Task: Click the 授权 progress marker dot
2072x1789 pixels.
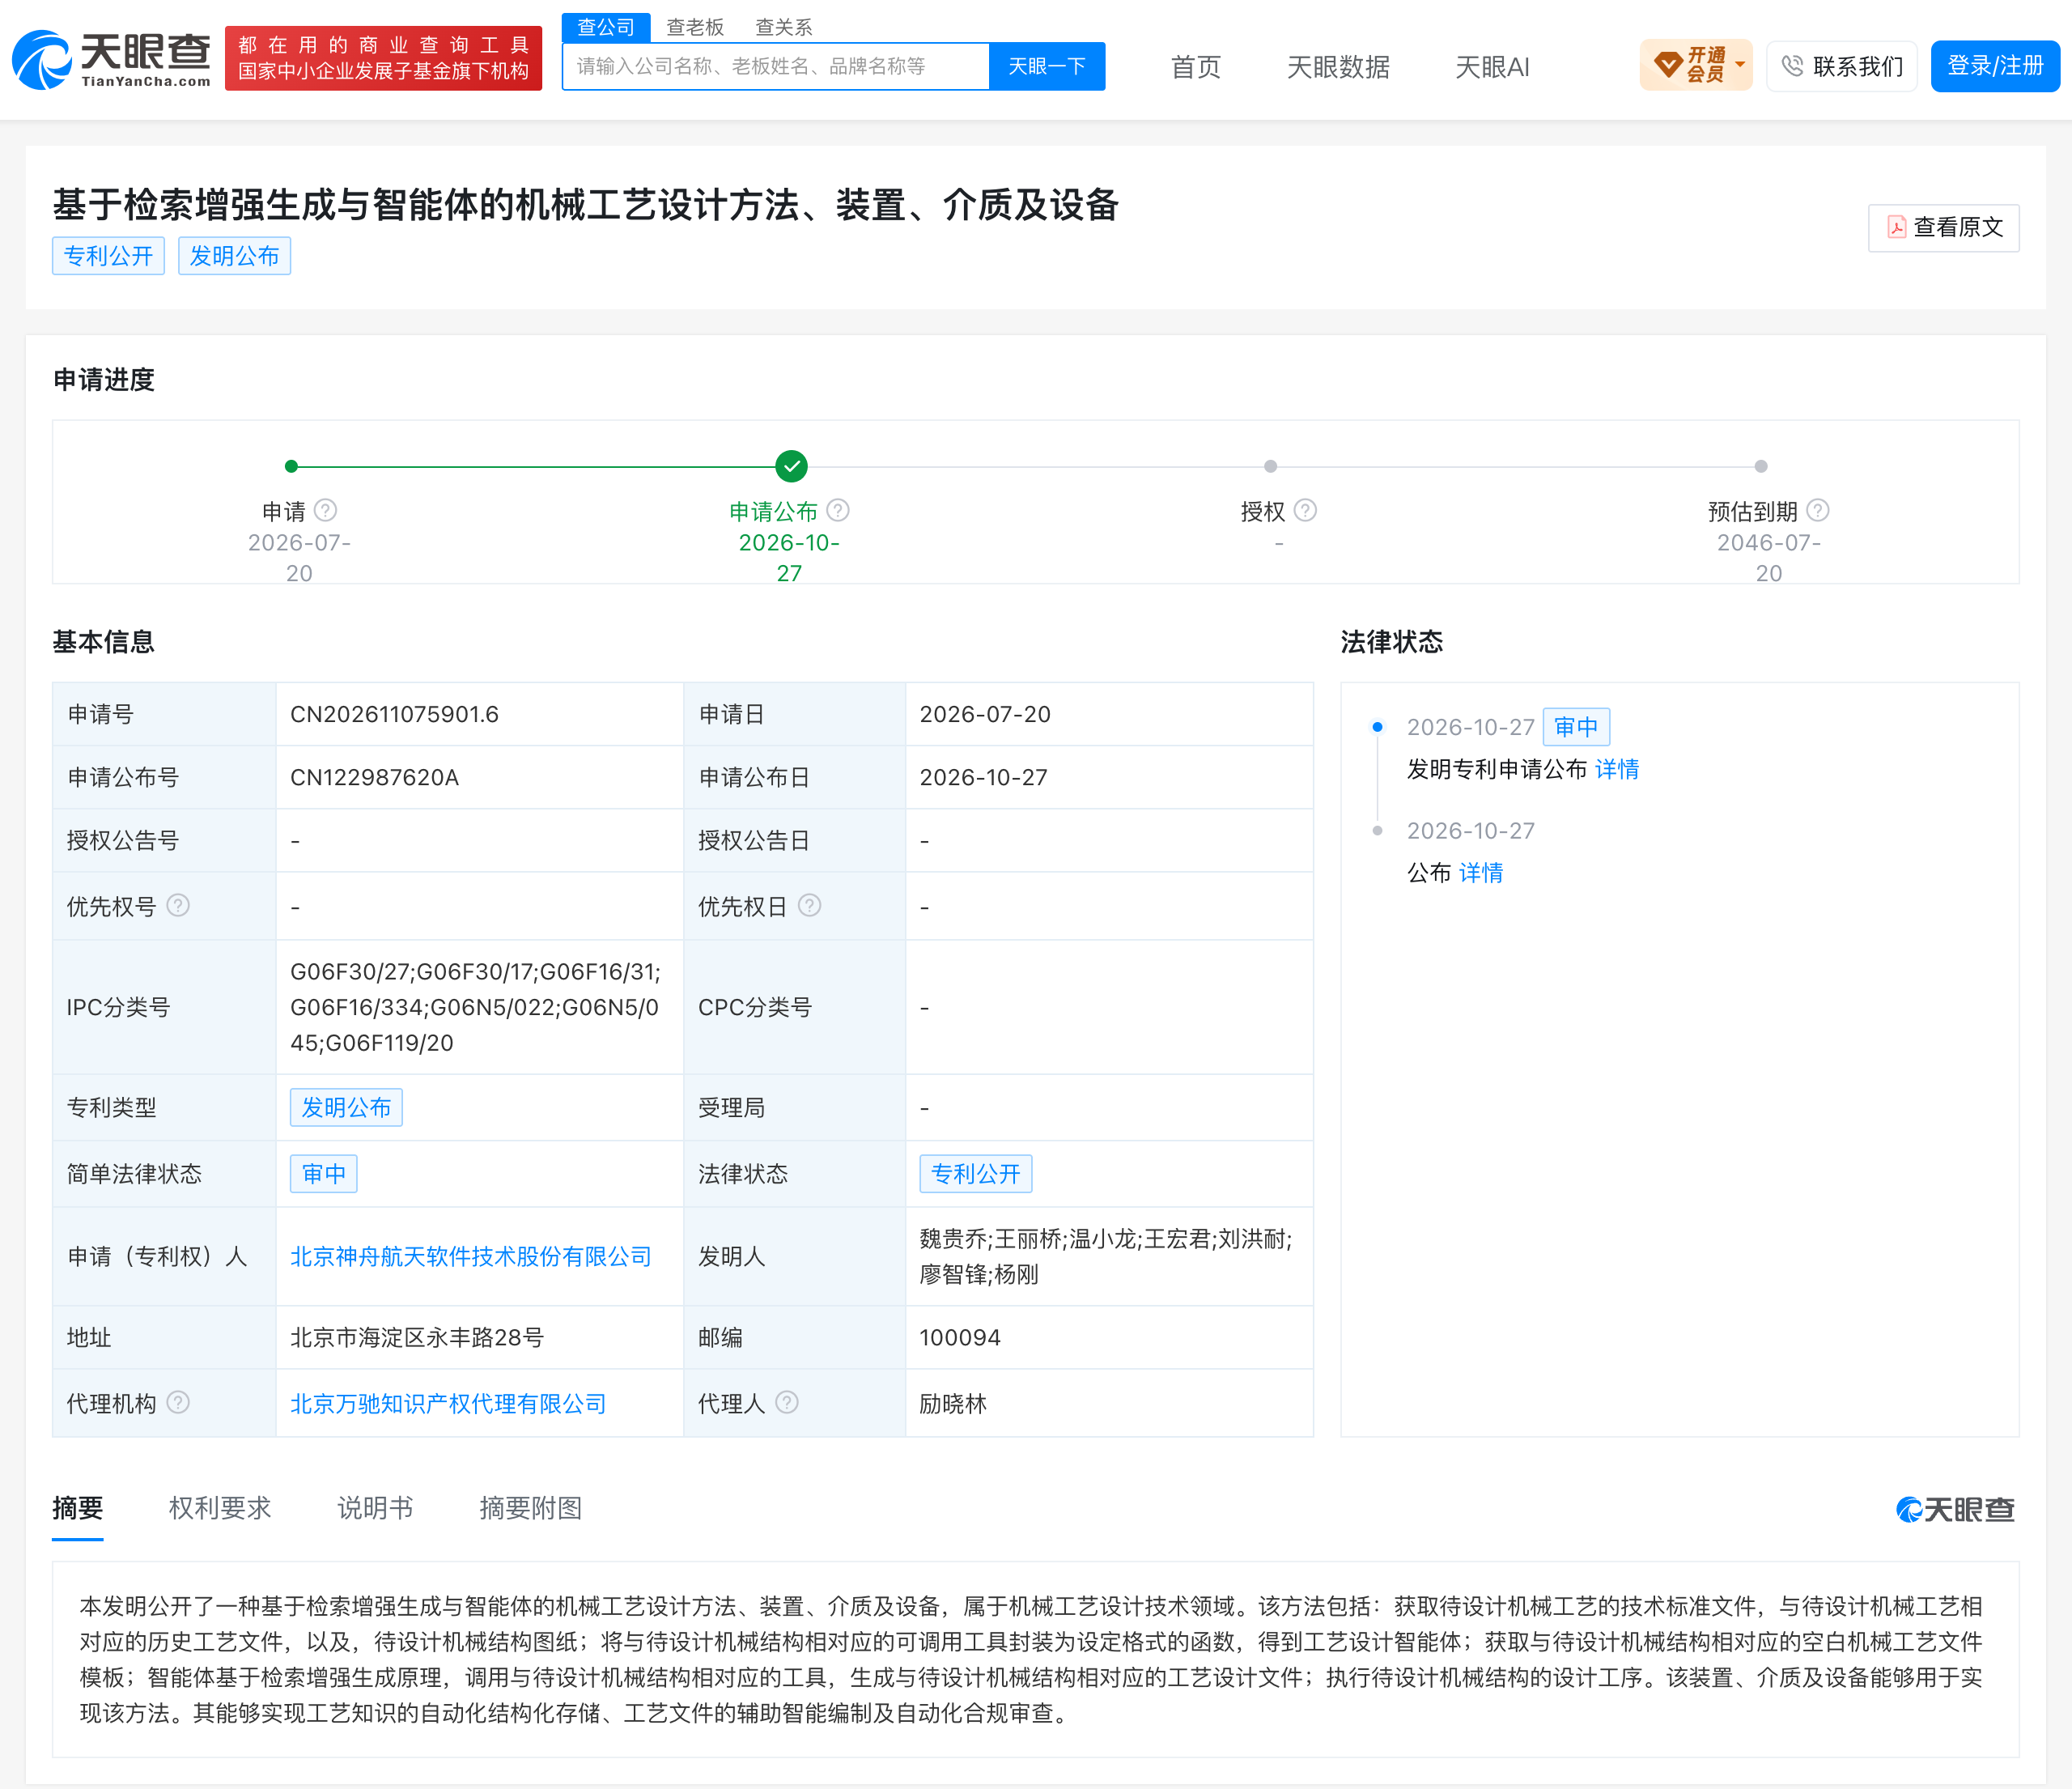Action: (1270, 466)
